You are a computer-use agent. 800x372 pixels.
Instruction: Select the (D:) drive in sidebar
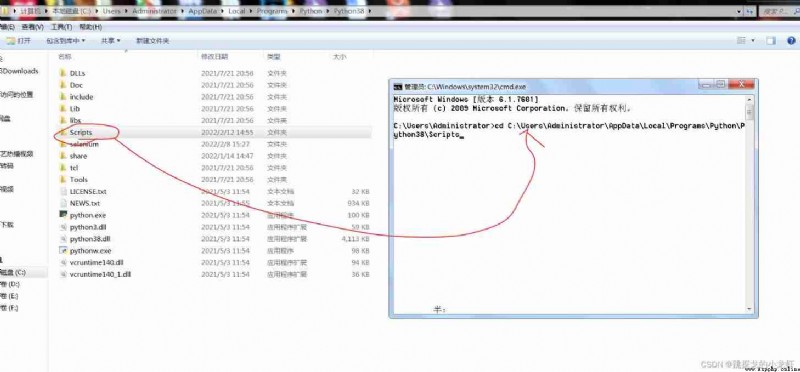pyautogui.click(x=10, y=284)
